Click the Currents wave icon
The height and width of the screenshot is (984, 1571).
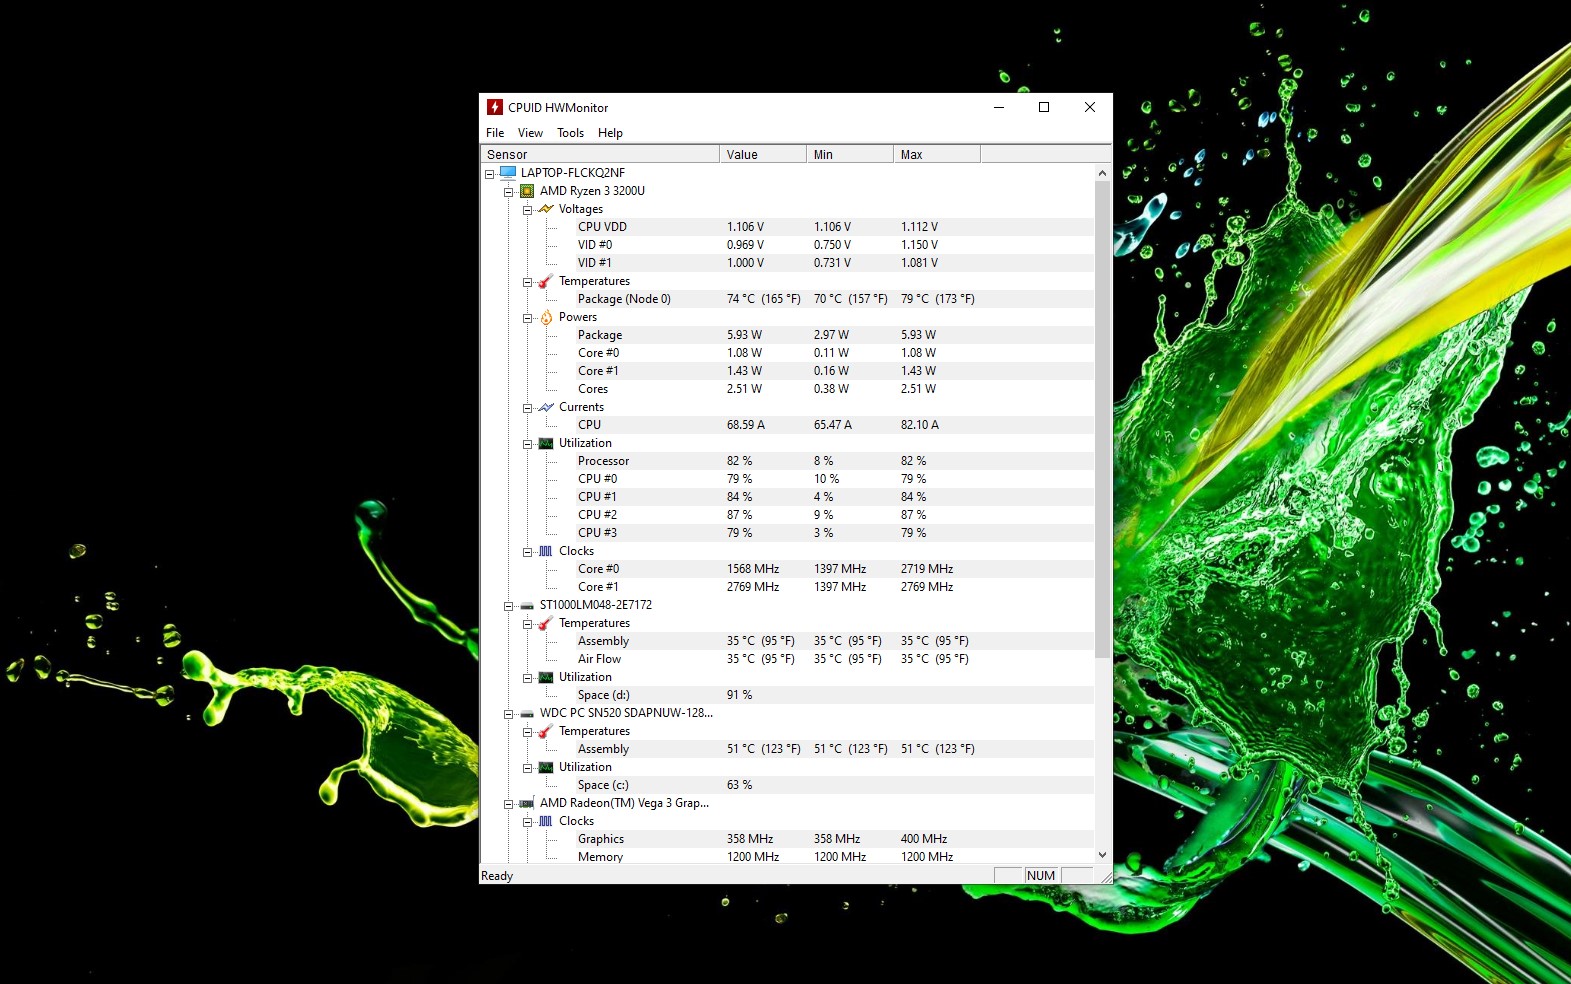pyautogui.click(x=546, y=407)
